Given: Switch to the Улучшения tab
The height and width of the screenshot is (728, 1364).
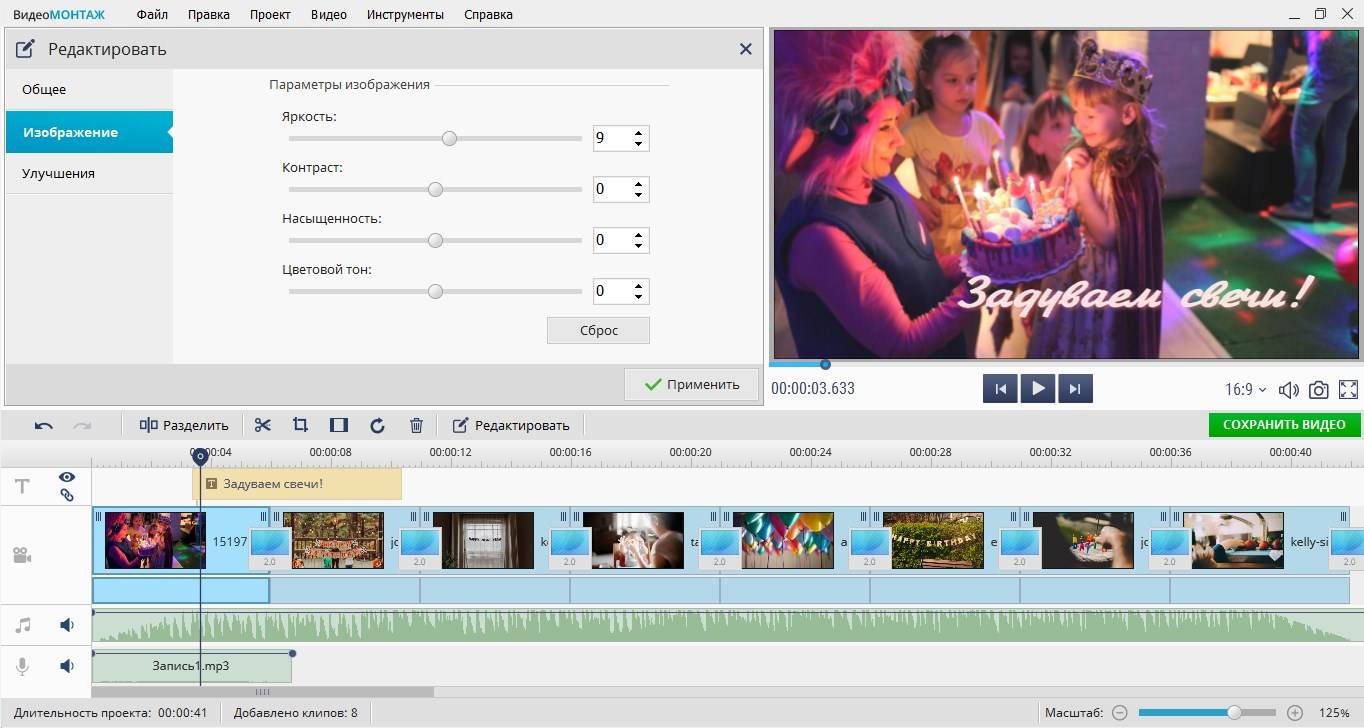Looking at the screenshot, I should point(58,173).
